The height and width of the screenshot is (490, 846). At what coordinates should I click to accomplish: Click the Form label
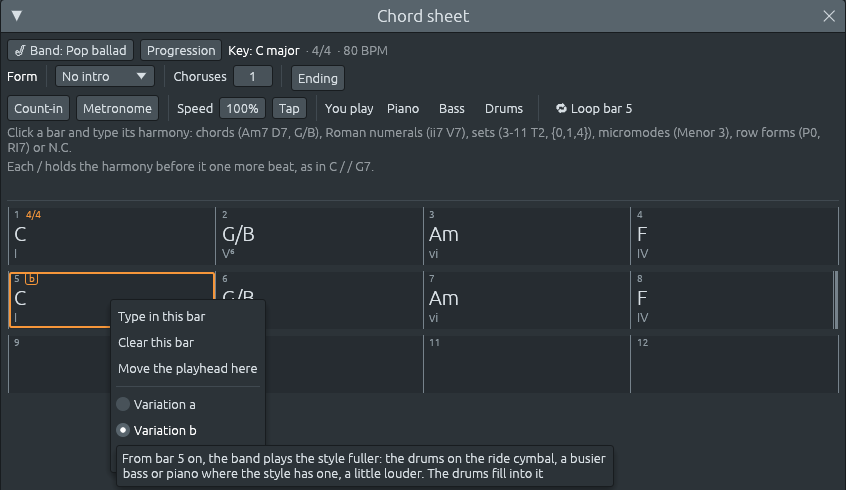22,77
